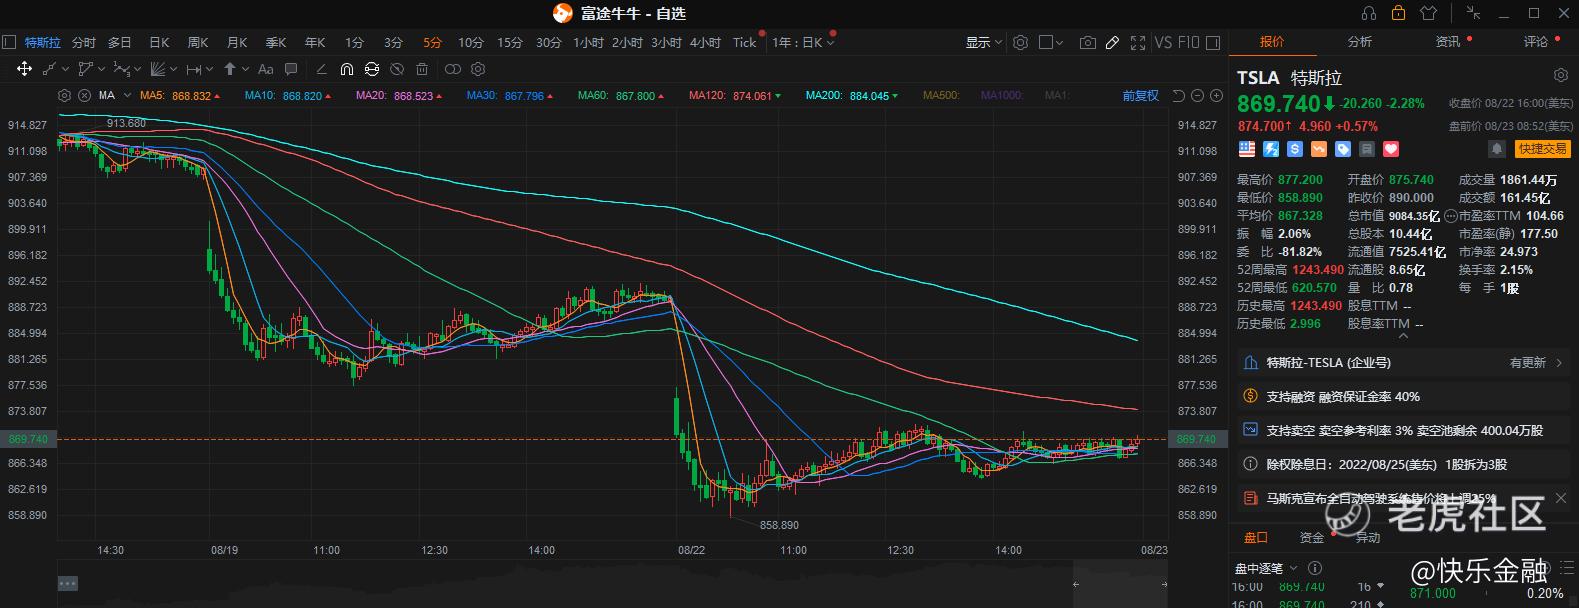Image resolution: width=1579 pixels, height=608 pixels.
Task: Switch to the 分时 timeframe tab
Action: 84,42
